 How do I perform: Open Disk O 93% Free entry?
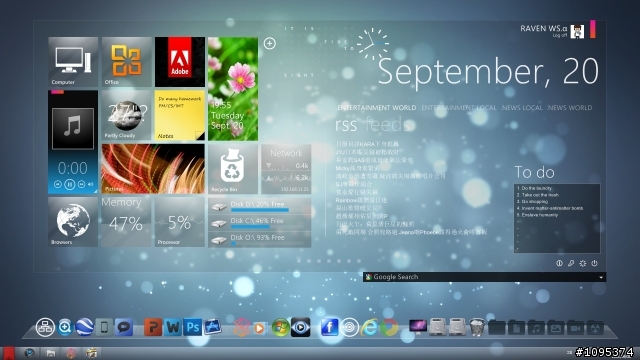(260, 240)
